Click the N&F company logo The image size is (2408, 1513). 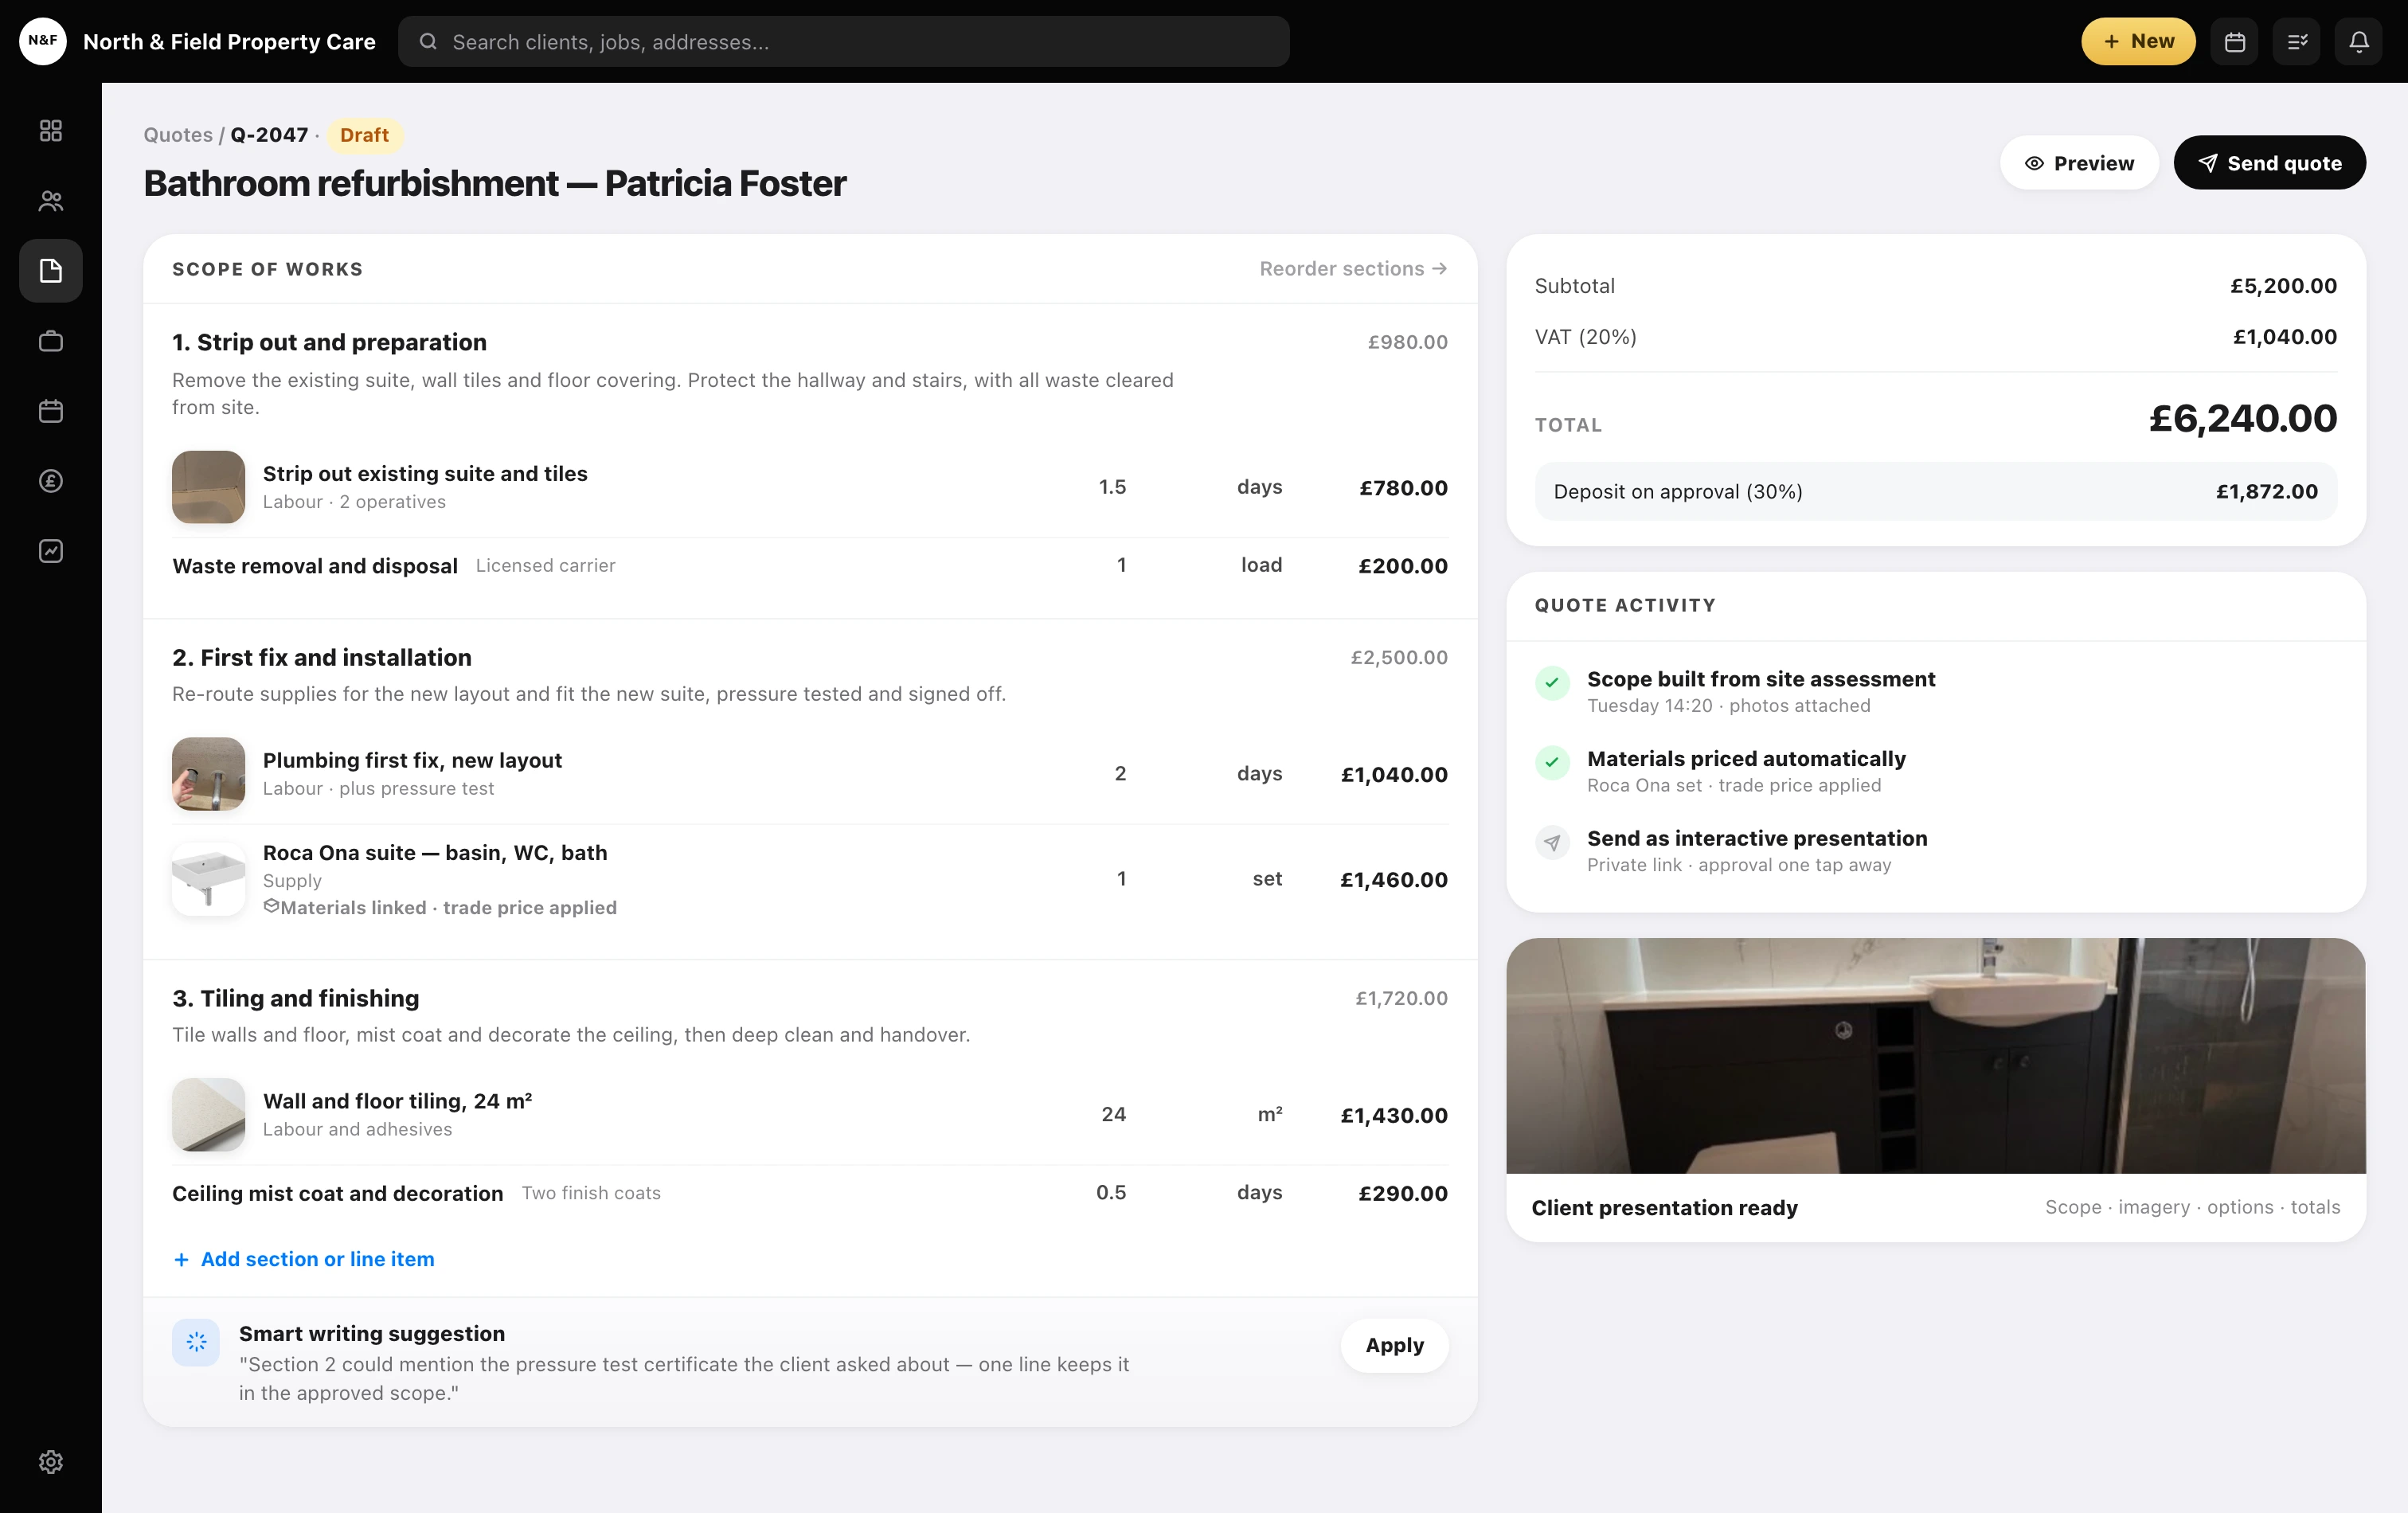43,41
